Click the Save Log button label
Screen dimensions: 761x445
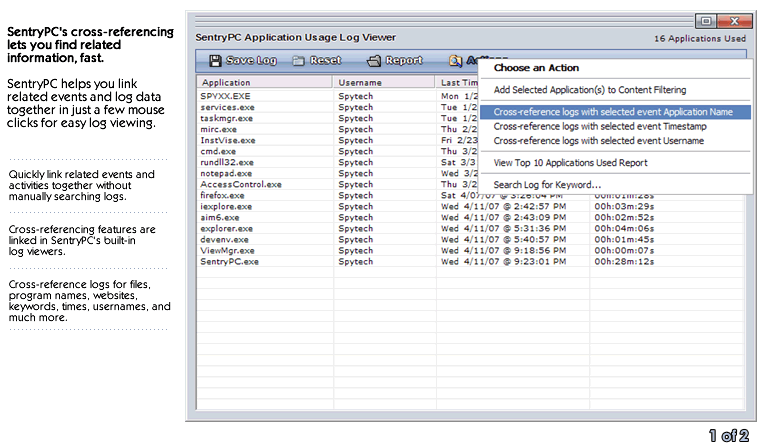coord(251,60)
